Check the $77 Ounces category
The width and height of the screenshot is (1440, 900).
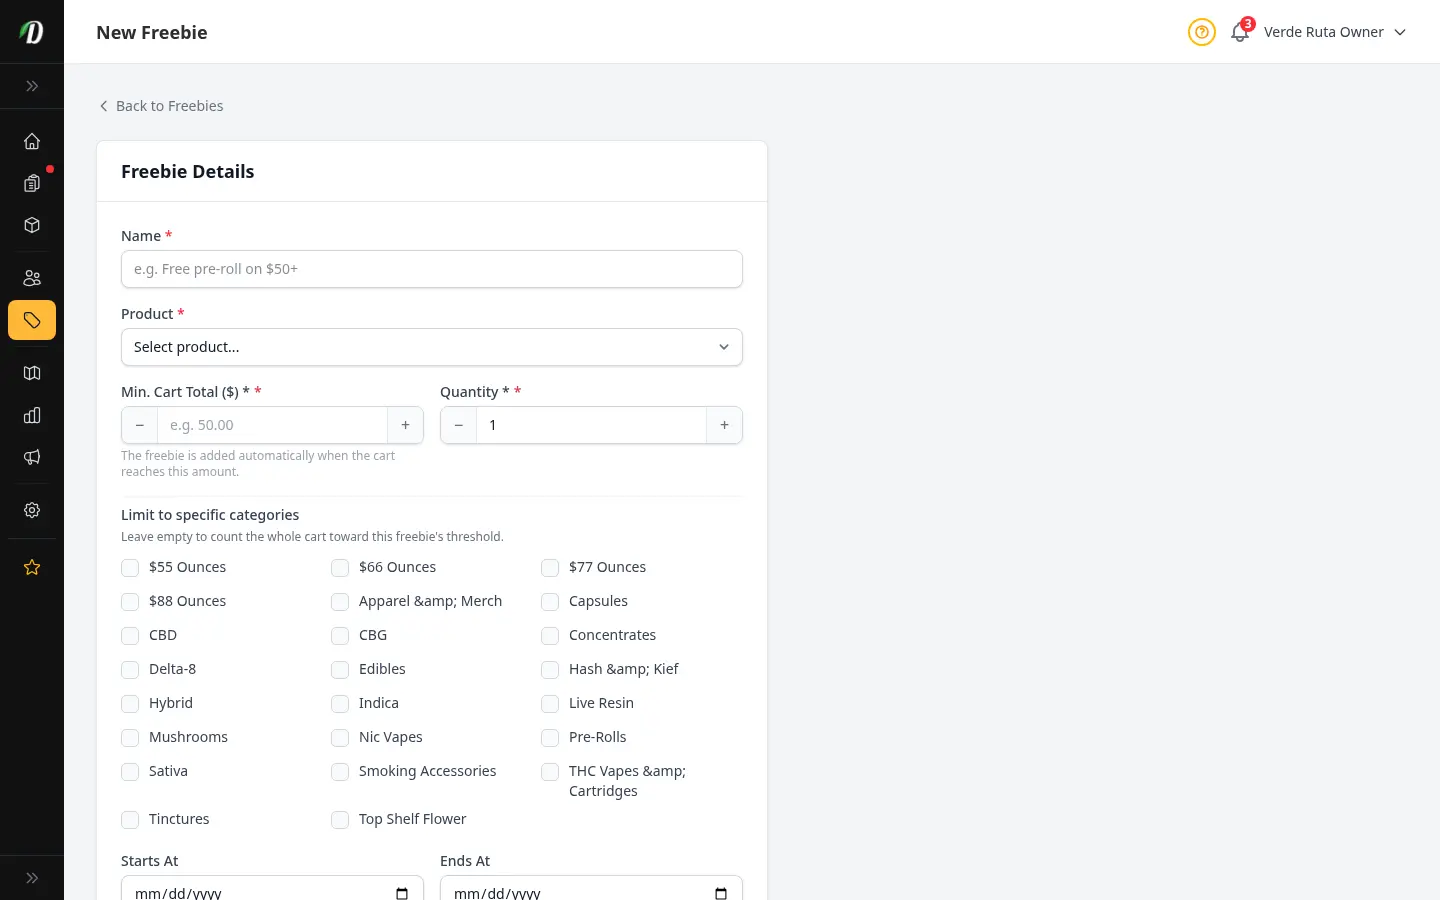(x=550, y=568)
